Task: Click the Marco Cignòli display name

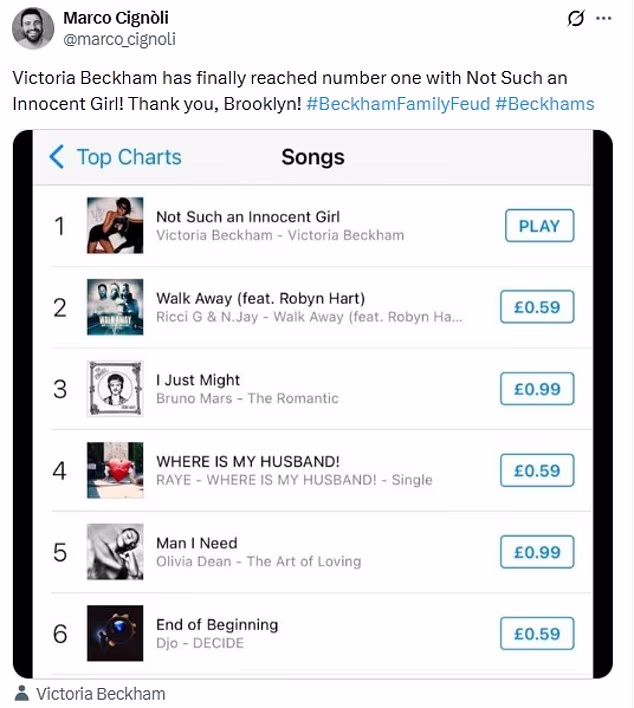Action: (116, 18)
